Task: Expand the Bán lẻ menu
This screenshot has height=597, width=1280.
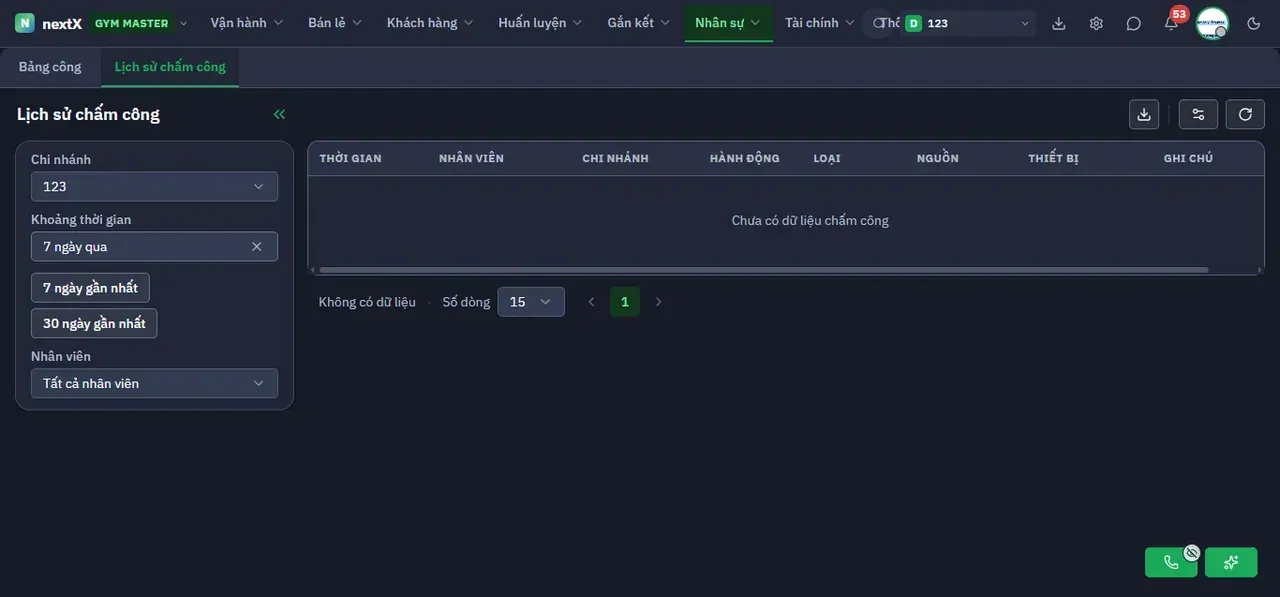Action: [335, 23]
